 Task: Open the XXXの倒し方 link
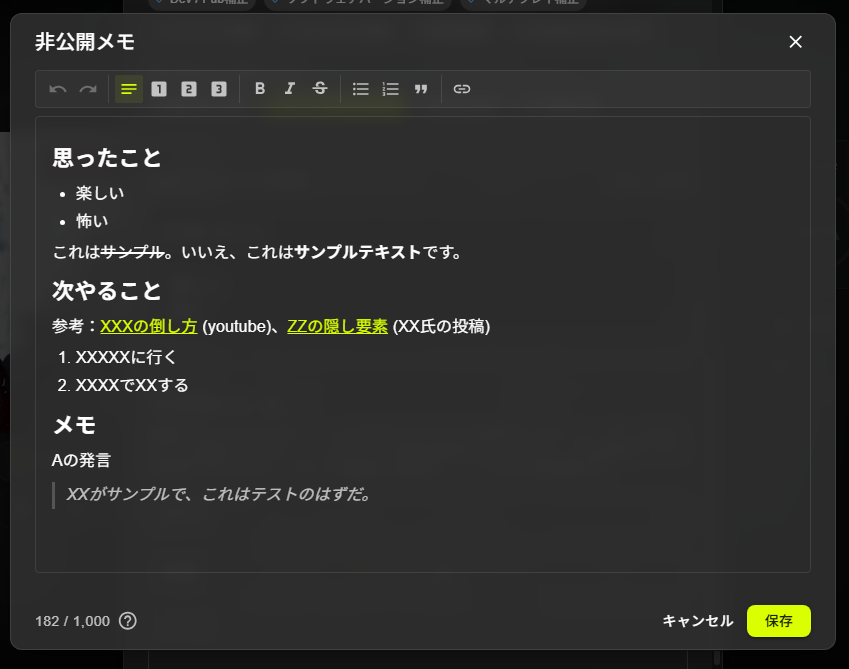click(x=149, y=326)
